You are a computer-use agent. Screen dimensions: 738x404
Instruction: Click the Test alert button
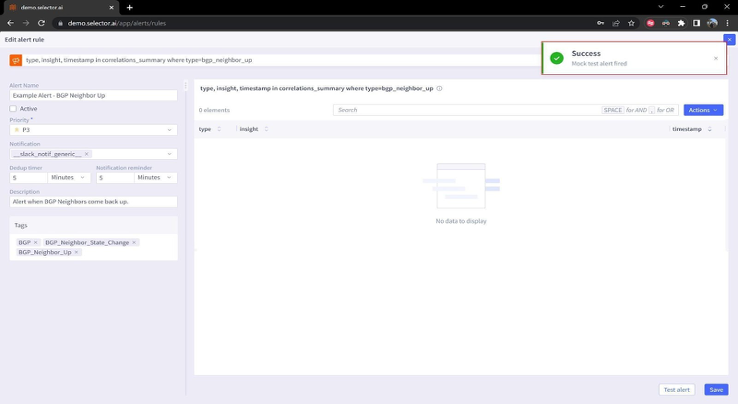pyautogui.click(x=676, y=390)
